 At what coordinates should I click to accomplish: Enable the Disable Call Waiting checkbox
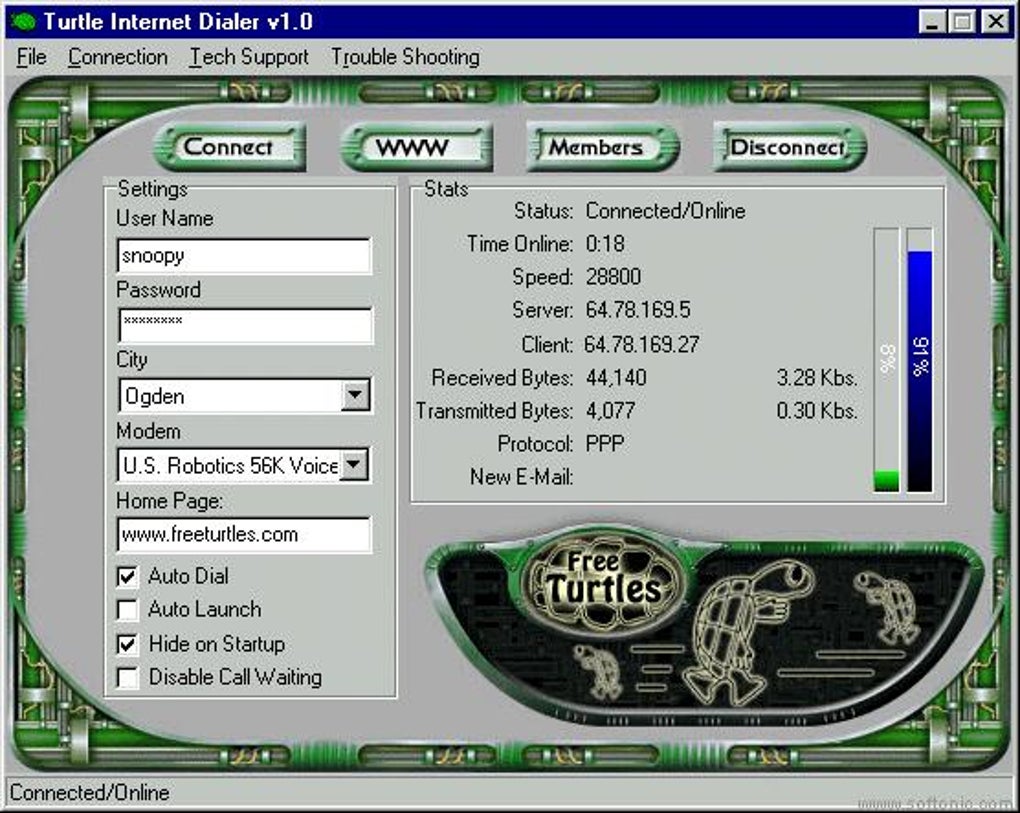[128, 678]
